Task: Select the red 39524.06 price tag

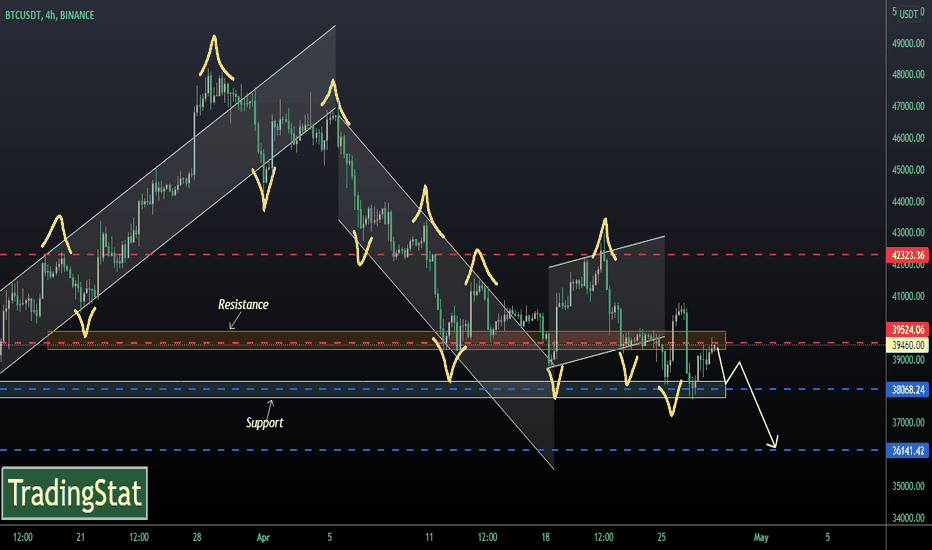Action: 908,329
